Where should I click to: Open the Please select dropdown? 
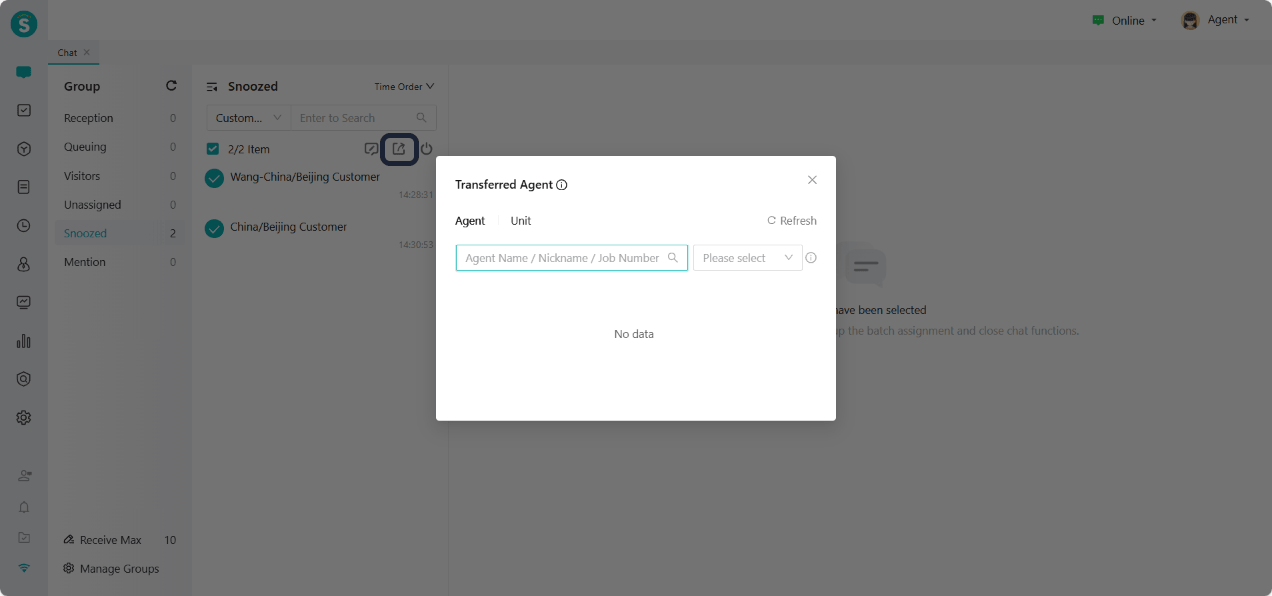pos(747,258)
